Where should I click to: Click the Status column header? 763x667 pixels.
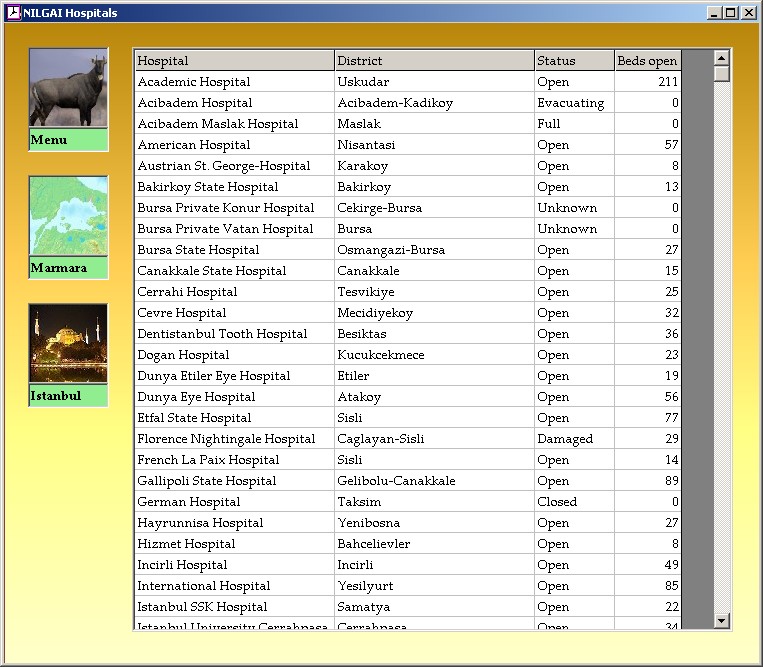coord(574,61)
